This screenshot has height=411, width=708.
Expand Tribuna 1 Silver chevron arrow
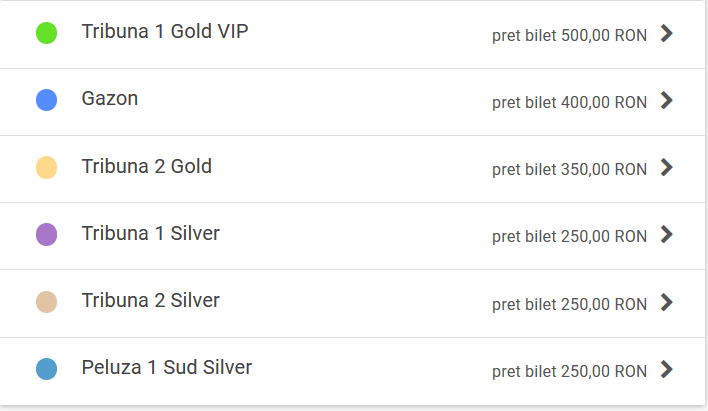668,235
